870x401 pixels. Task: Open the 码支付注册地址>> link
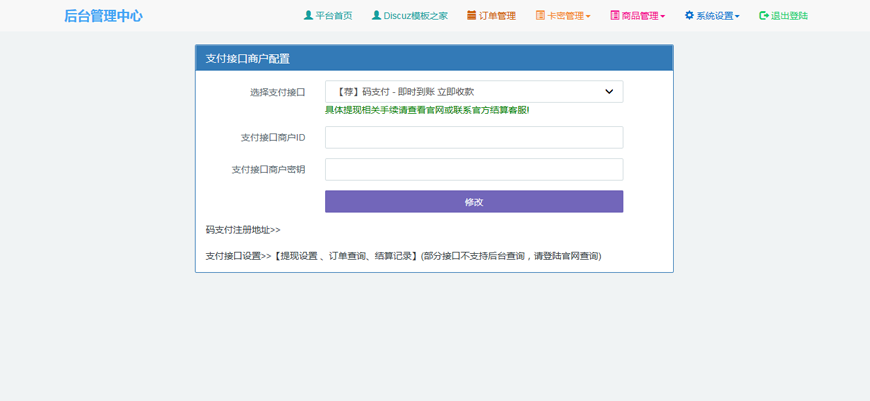(x=243, y=230)
